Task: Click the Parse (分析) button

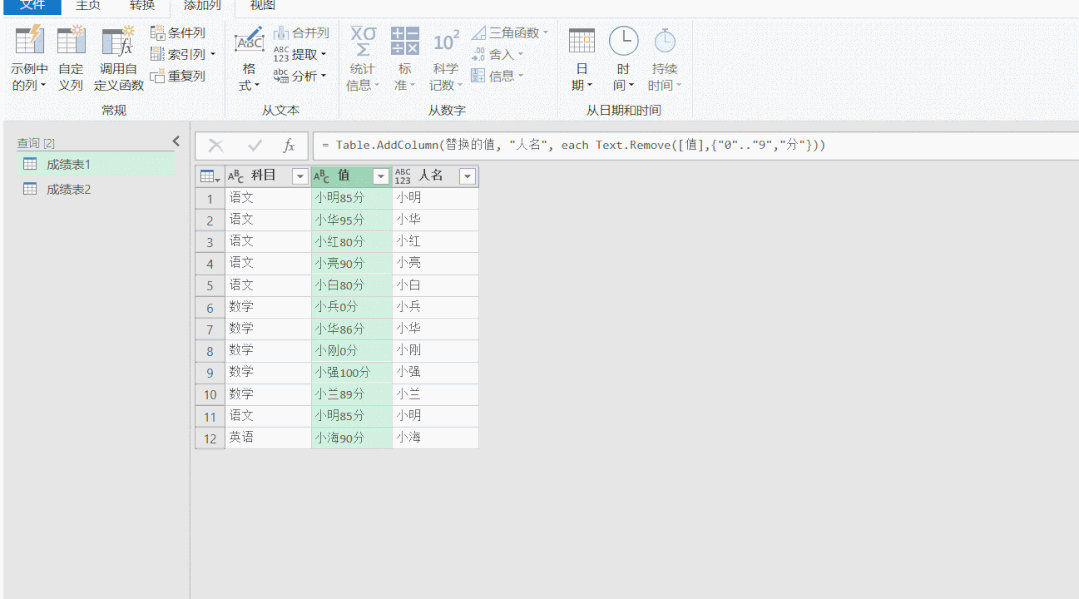Action: click(x=299, y=76)
